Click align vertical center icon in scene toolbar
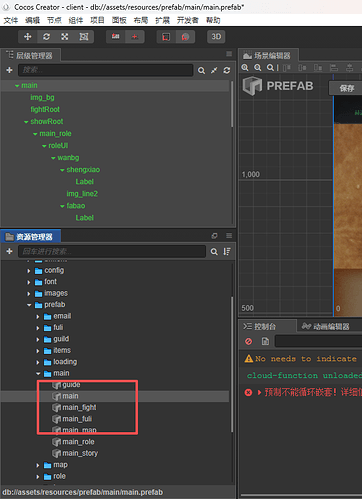Viewport: 362px width, 499px height. (302, 68)
